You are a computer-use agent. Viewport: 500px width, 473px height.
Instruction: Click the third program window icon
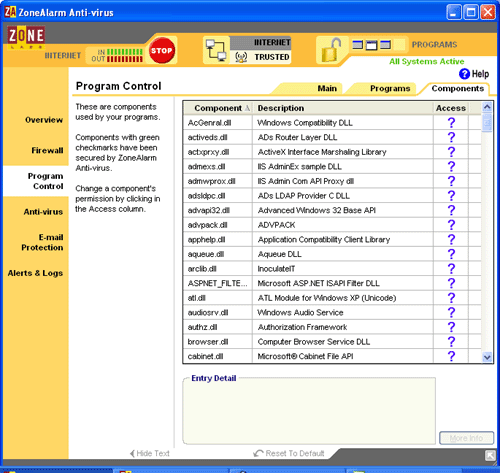tap(385, 44)
